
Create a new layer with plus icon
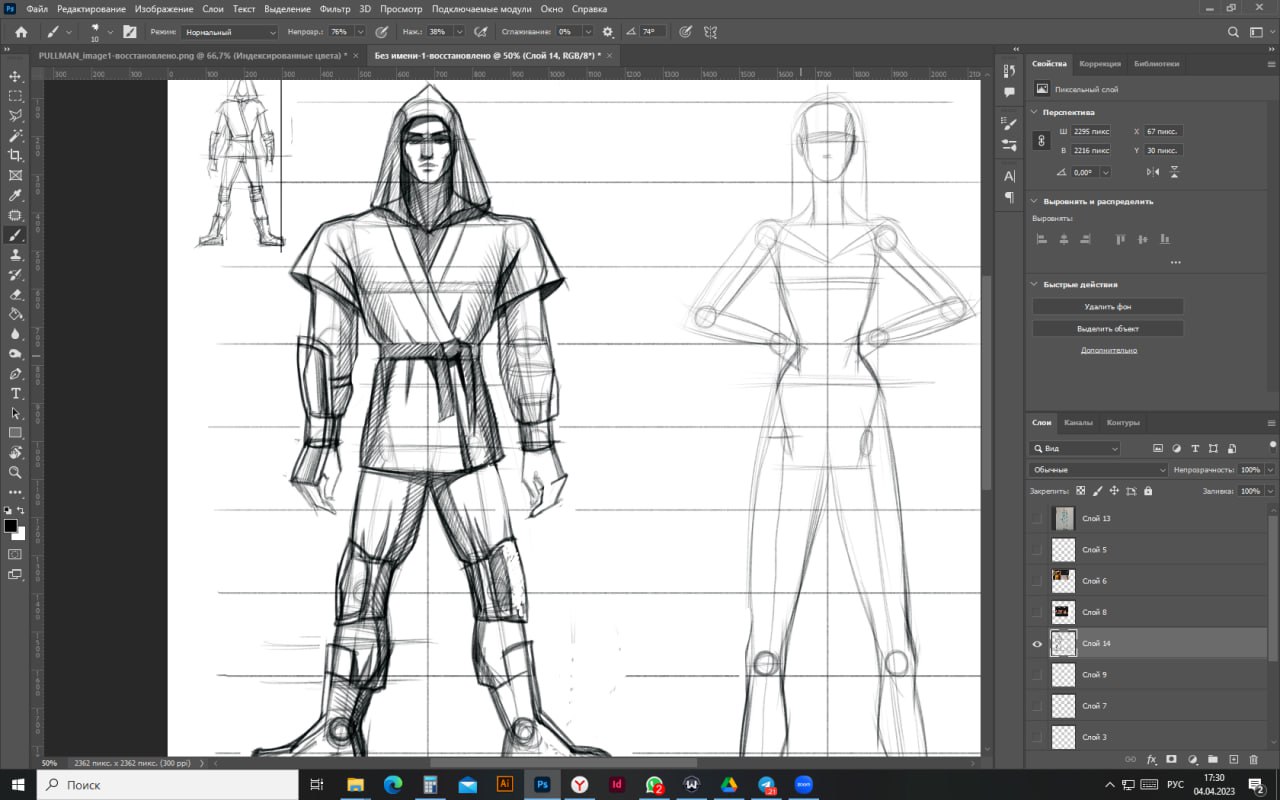click(1233, 760)
